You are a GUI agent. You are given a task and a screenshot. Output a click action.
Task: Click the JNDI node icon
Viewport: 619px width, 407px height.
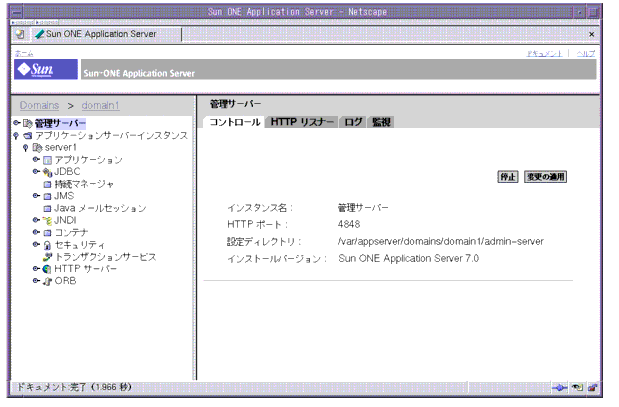click(x=47, y=221)
